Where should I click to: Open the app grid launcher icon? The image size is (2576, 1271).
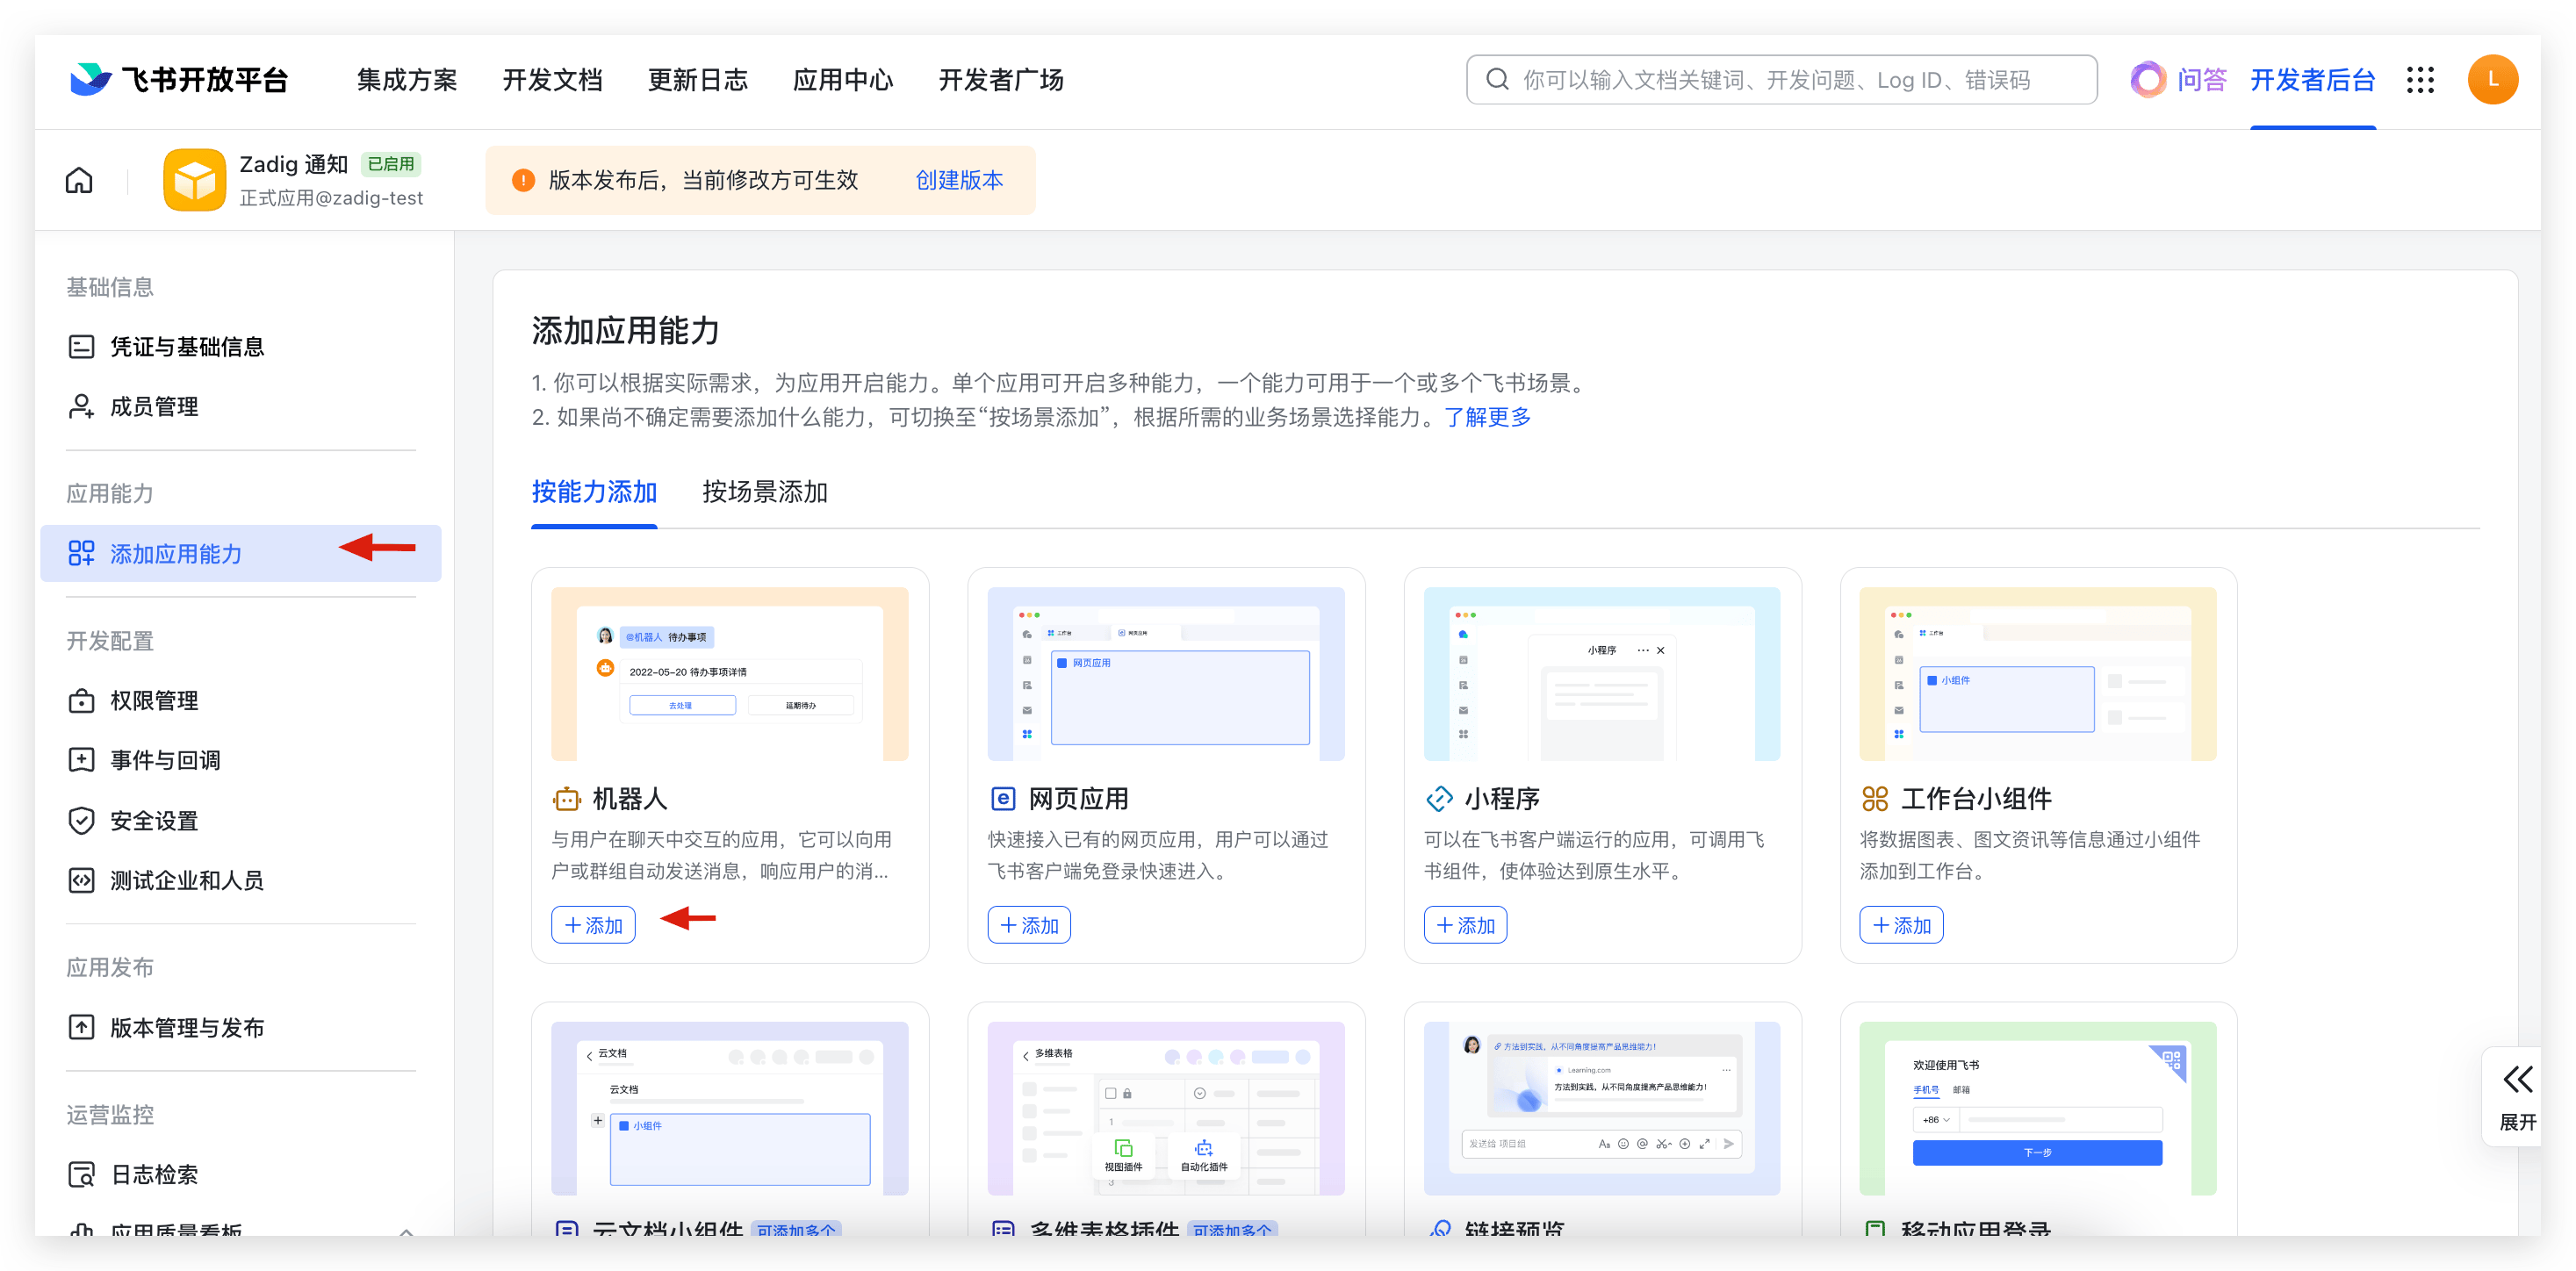(x=2419, y=80)
